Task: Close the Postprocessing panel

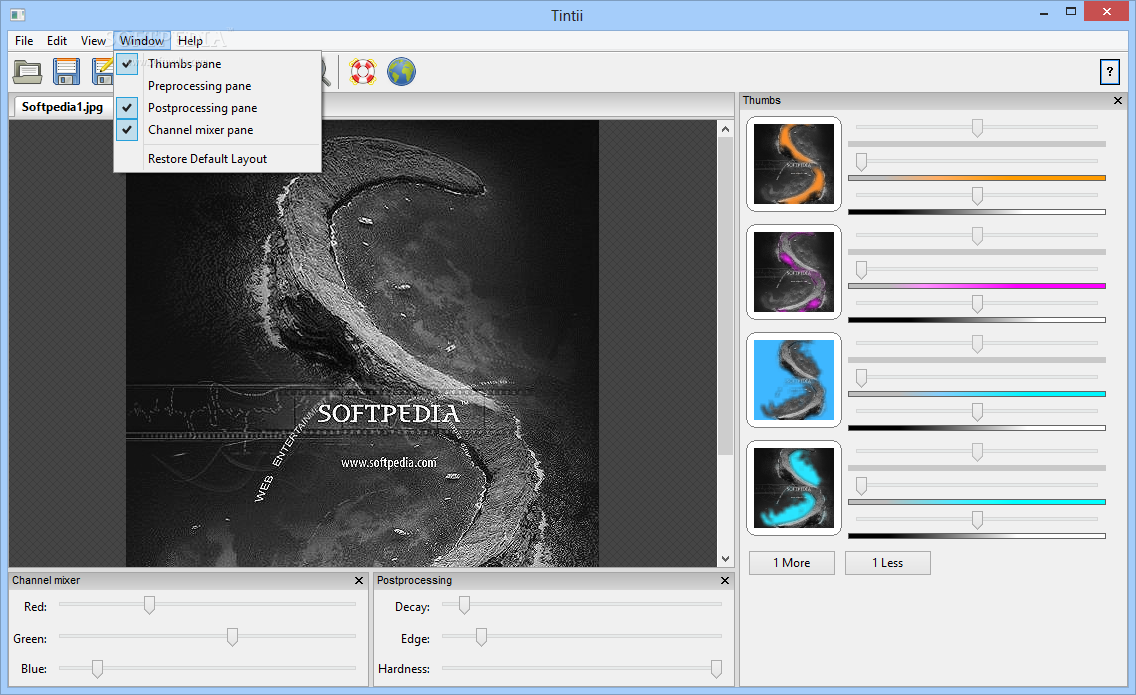Action: (x=724, y=580)
